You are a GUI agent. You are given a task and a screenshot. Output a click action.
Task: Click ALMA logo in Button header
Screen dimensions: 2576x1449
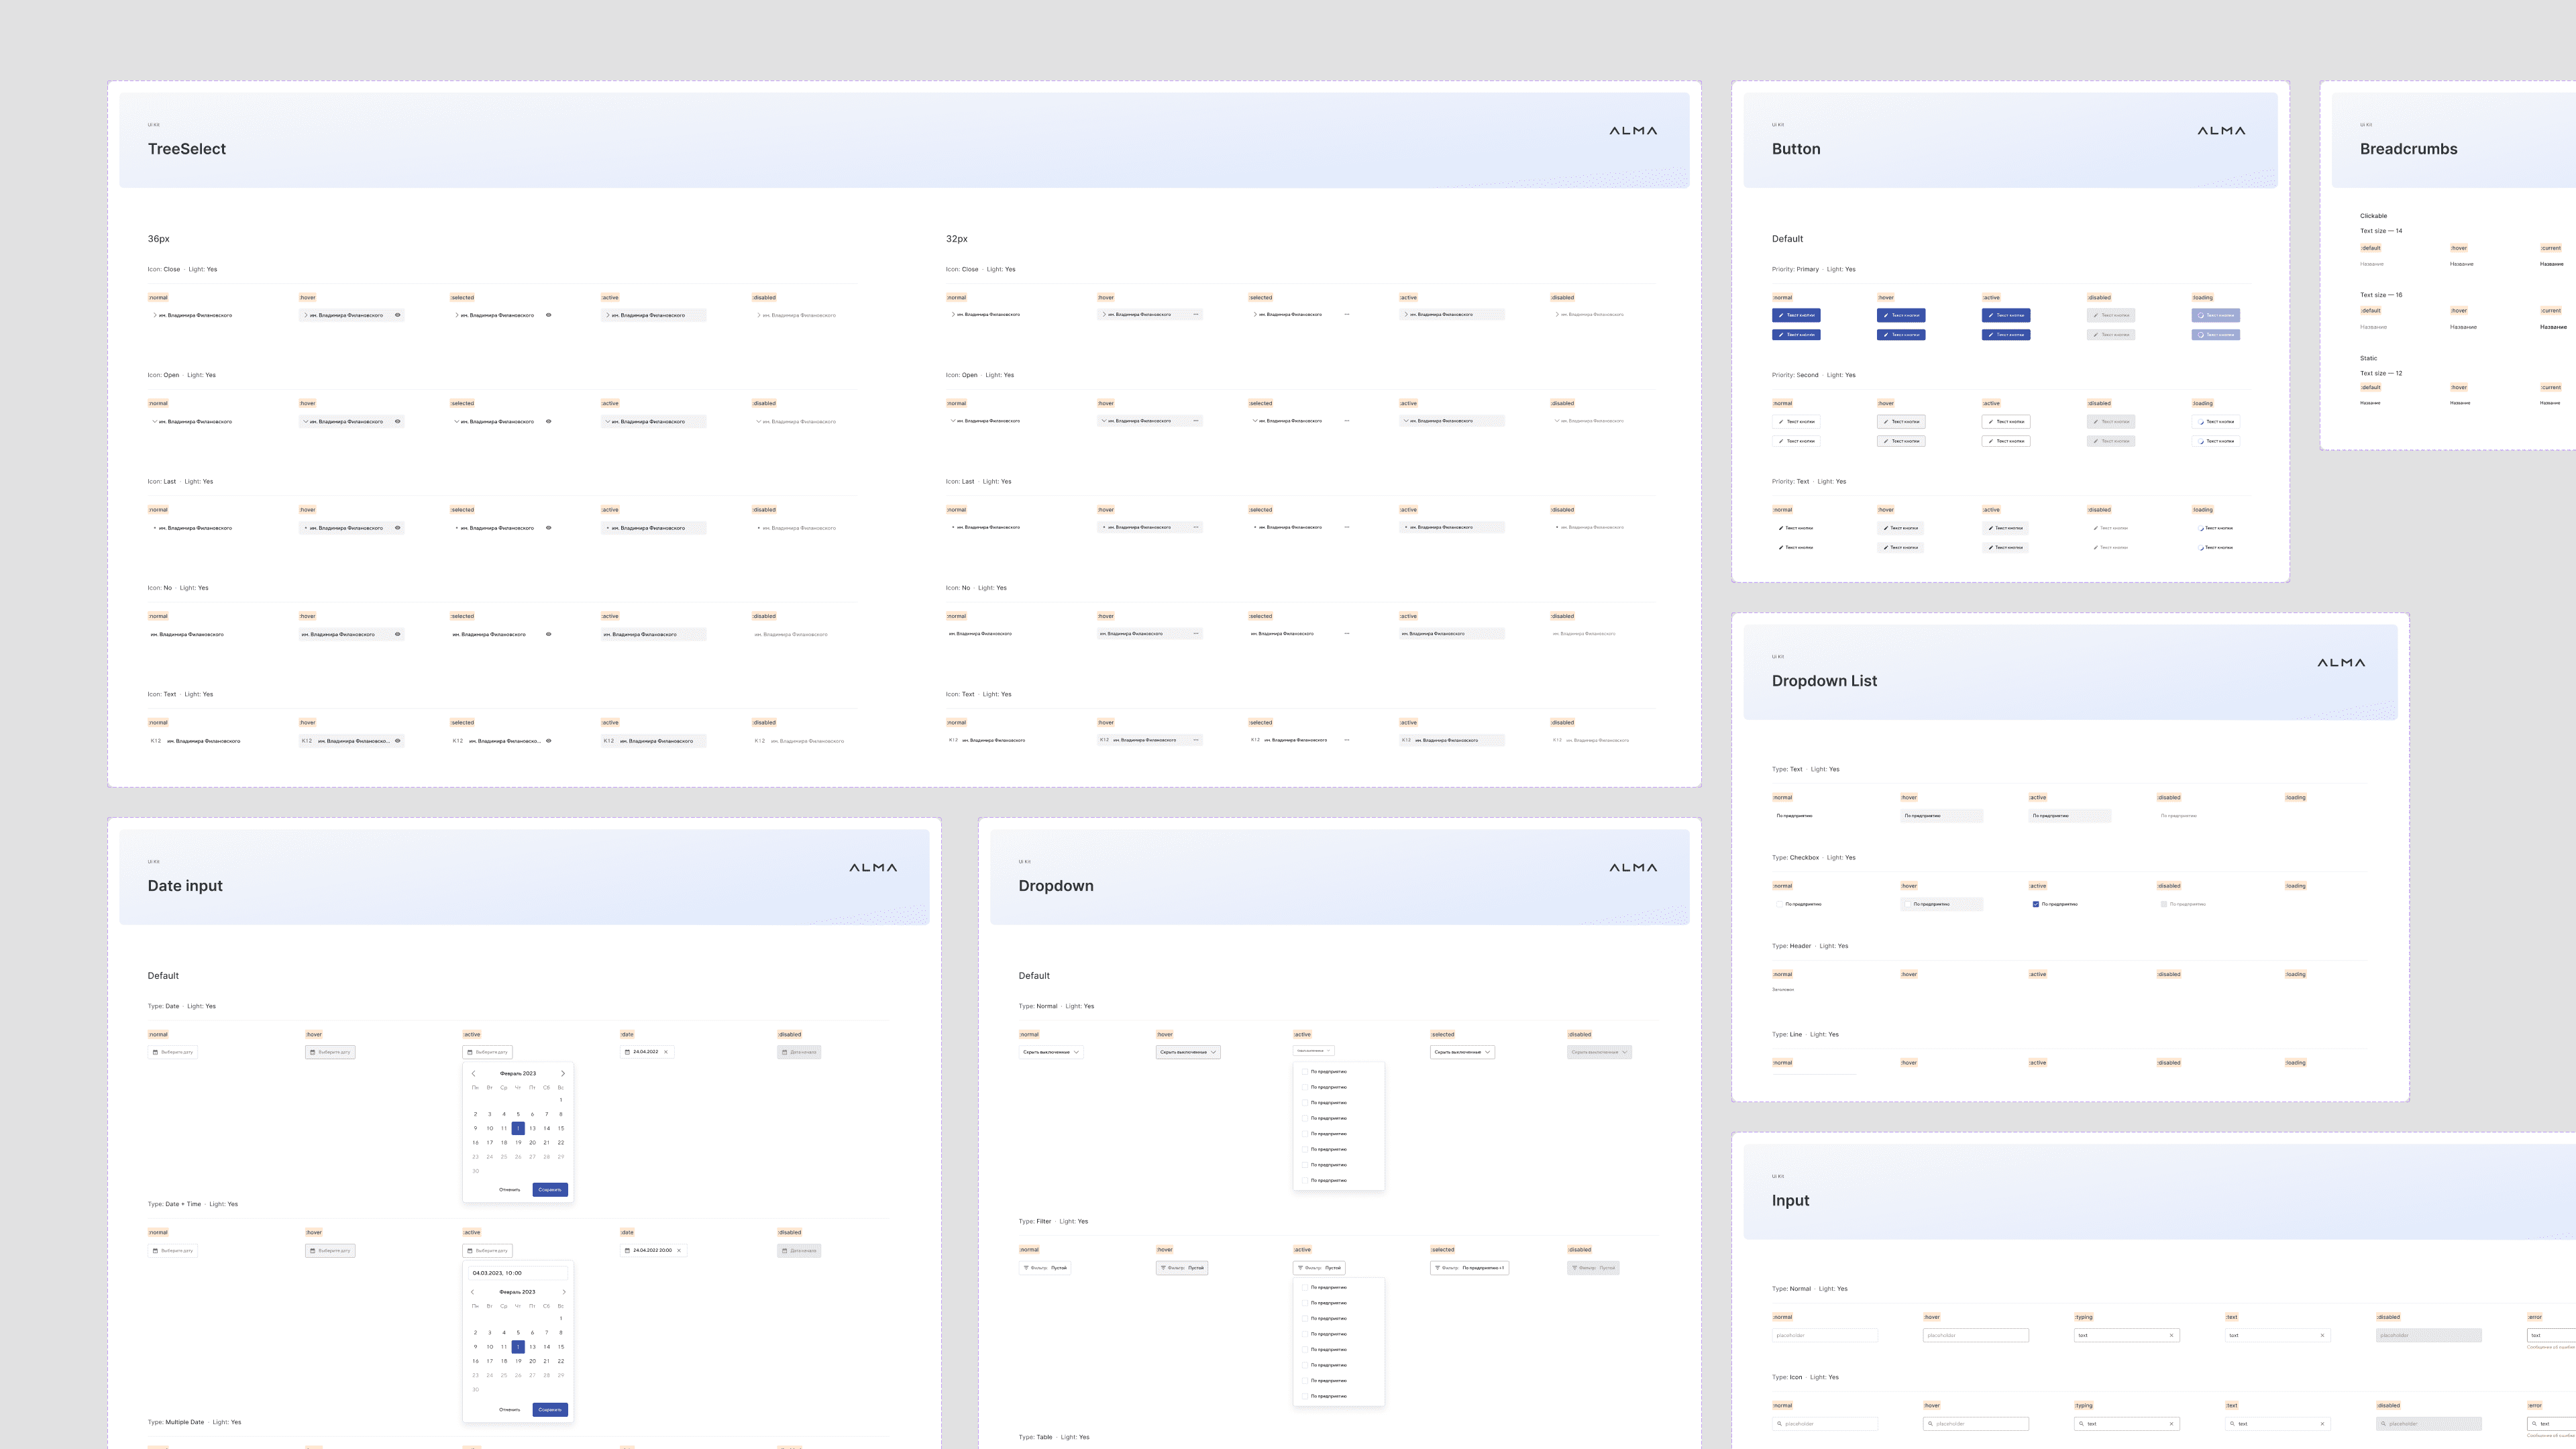point(2220,131)
